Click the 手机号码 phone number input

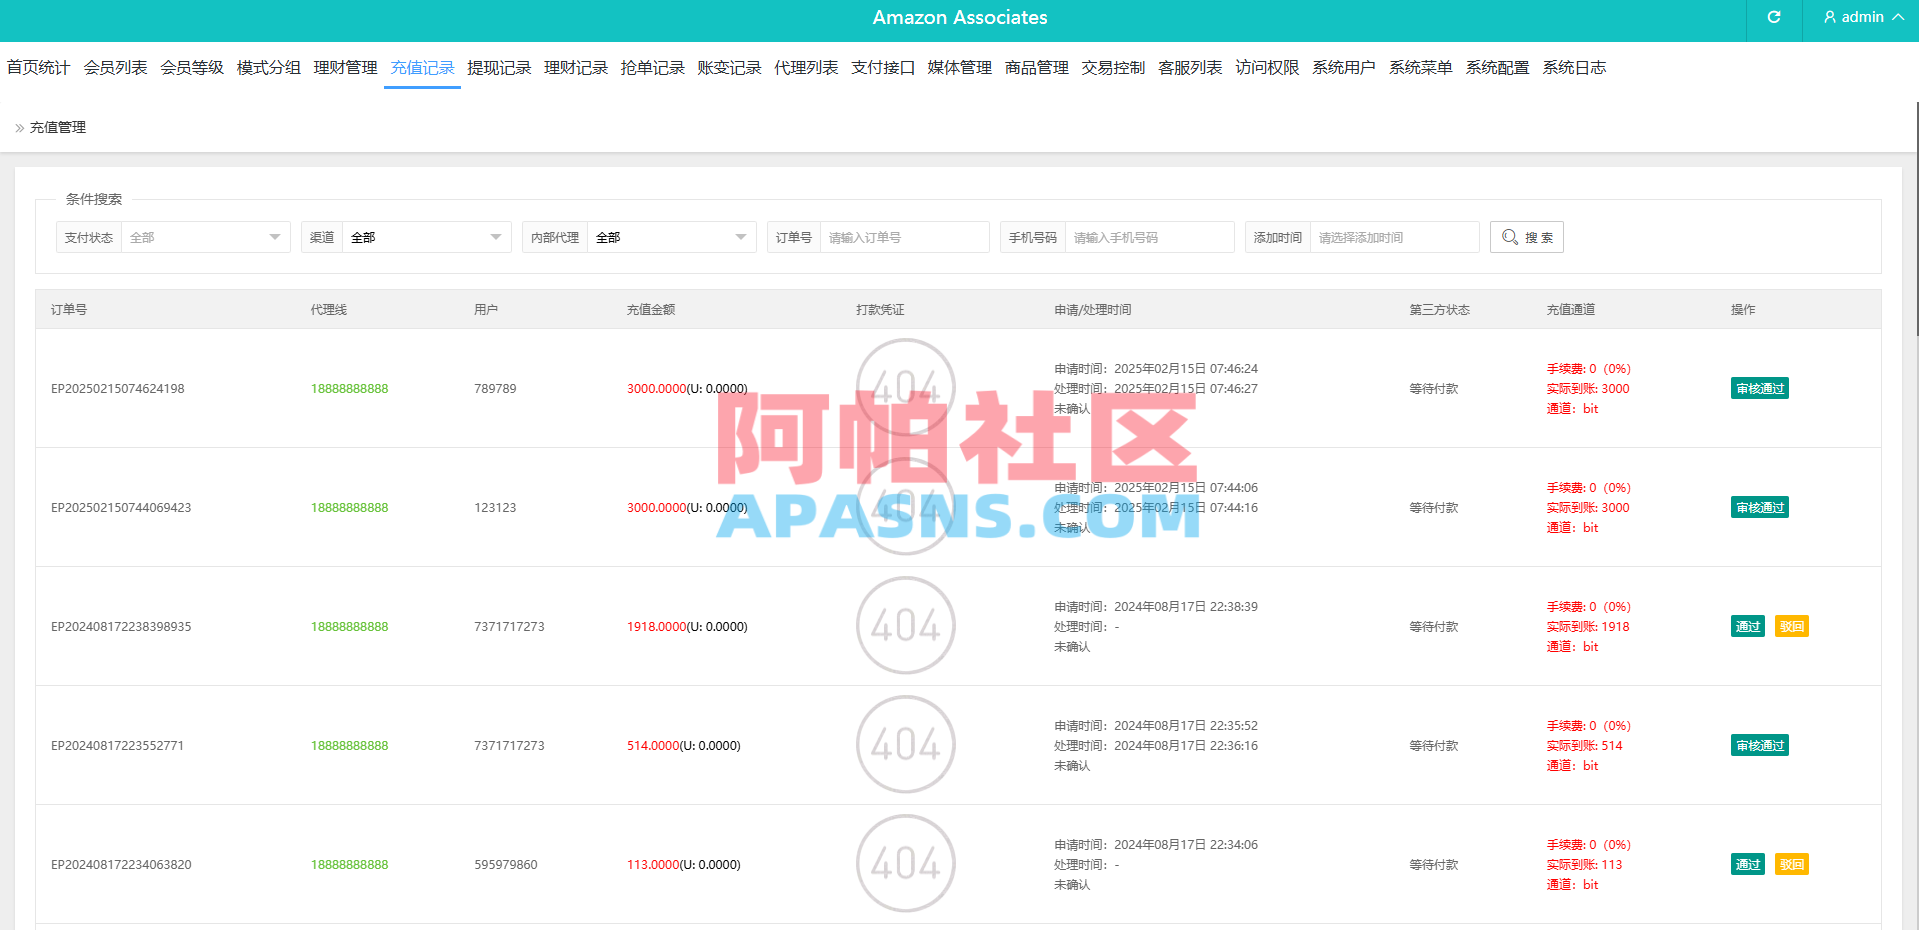click(1148, 237)
